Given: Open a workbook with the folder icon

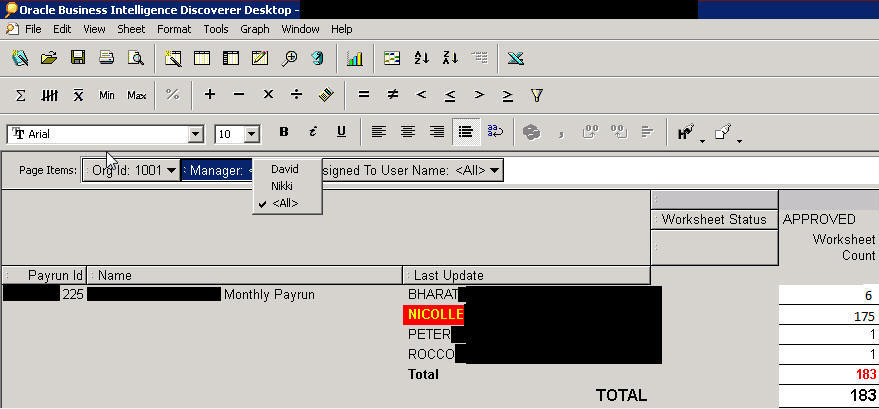Looking at the screenshot, I should 49,58.
